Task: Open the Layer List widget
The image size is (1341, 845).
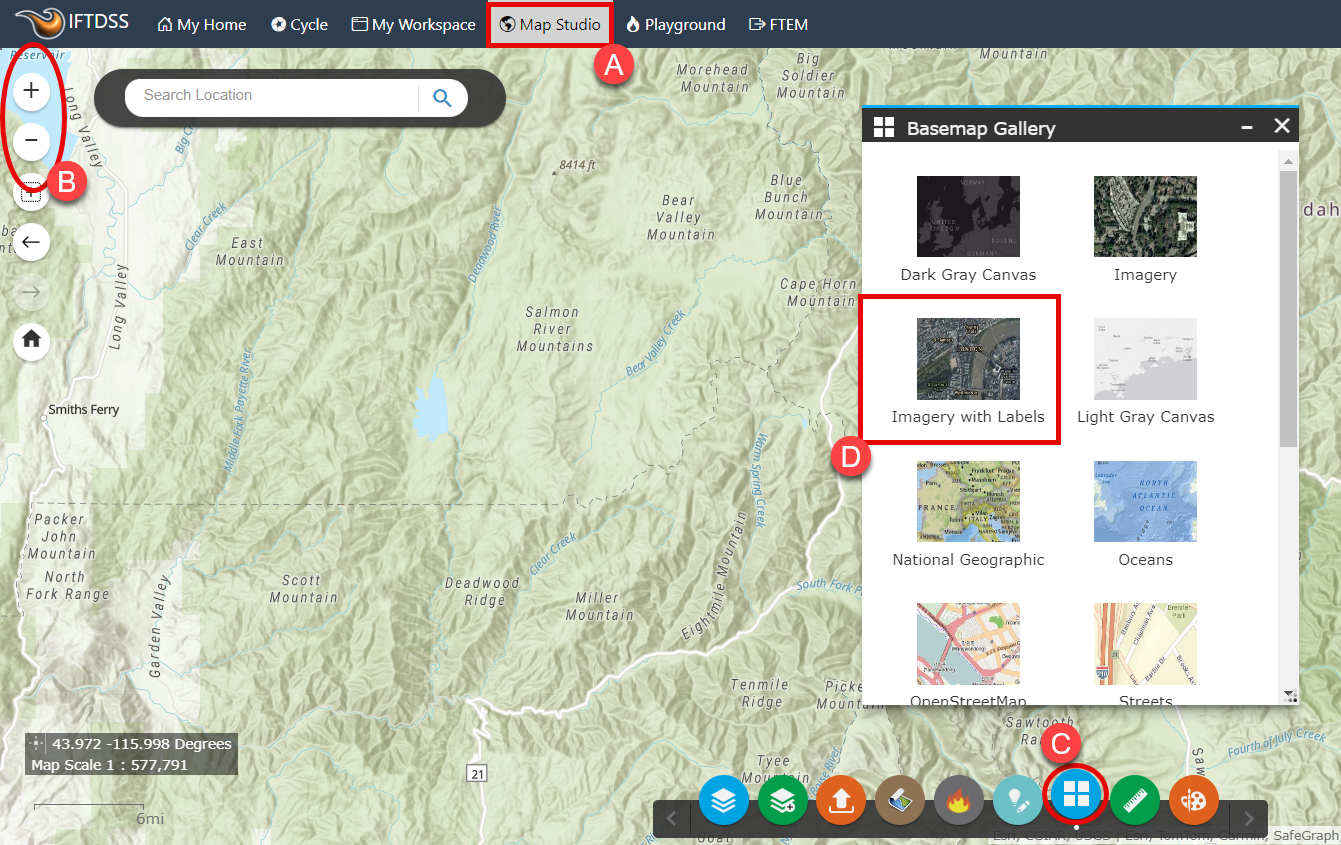Action: [x=724, y=800]
